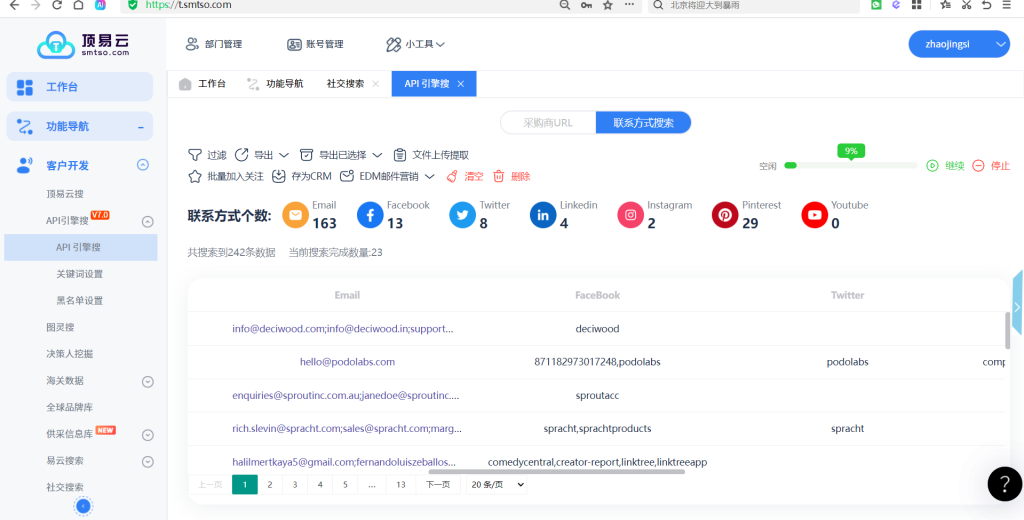Click the green search progress bar
The width and height of the screenshot is (1024, 520).
click(x=850, y=165)
